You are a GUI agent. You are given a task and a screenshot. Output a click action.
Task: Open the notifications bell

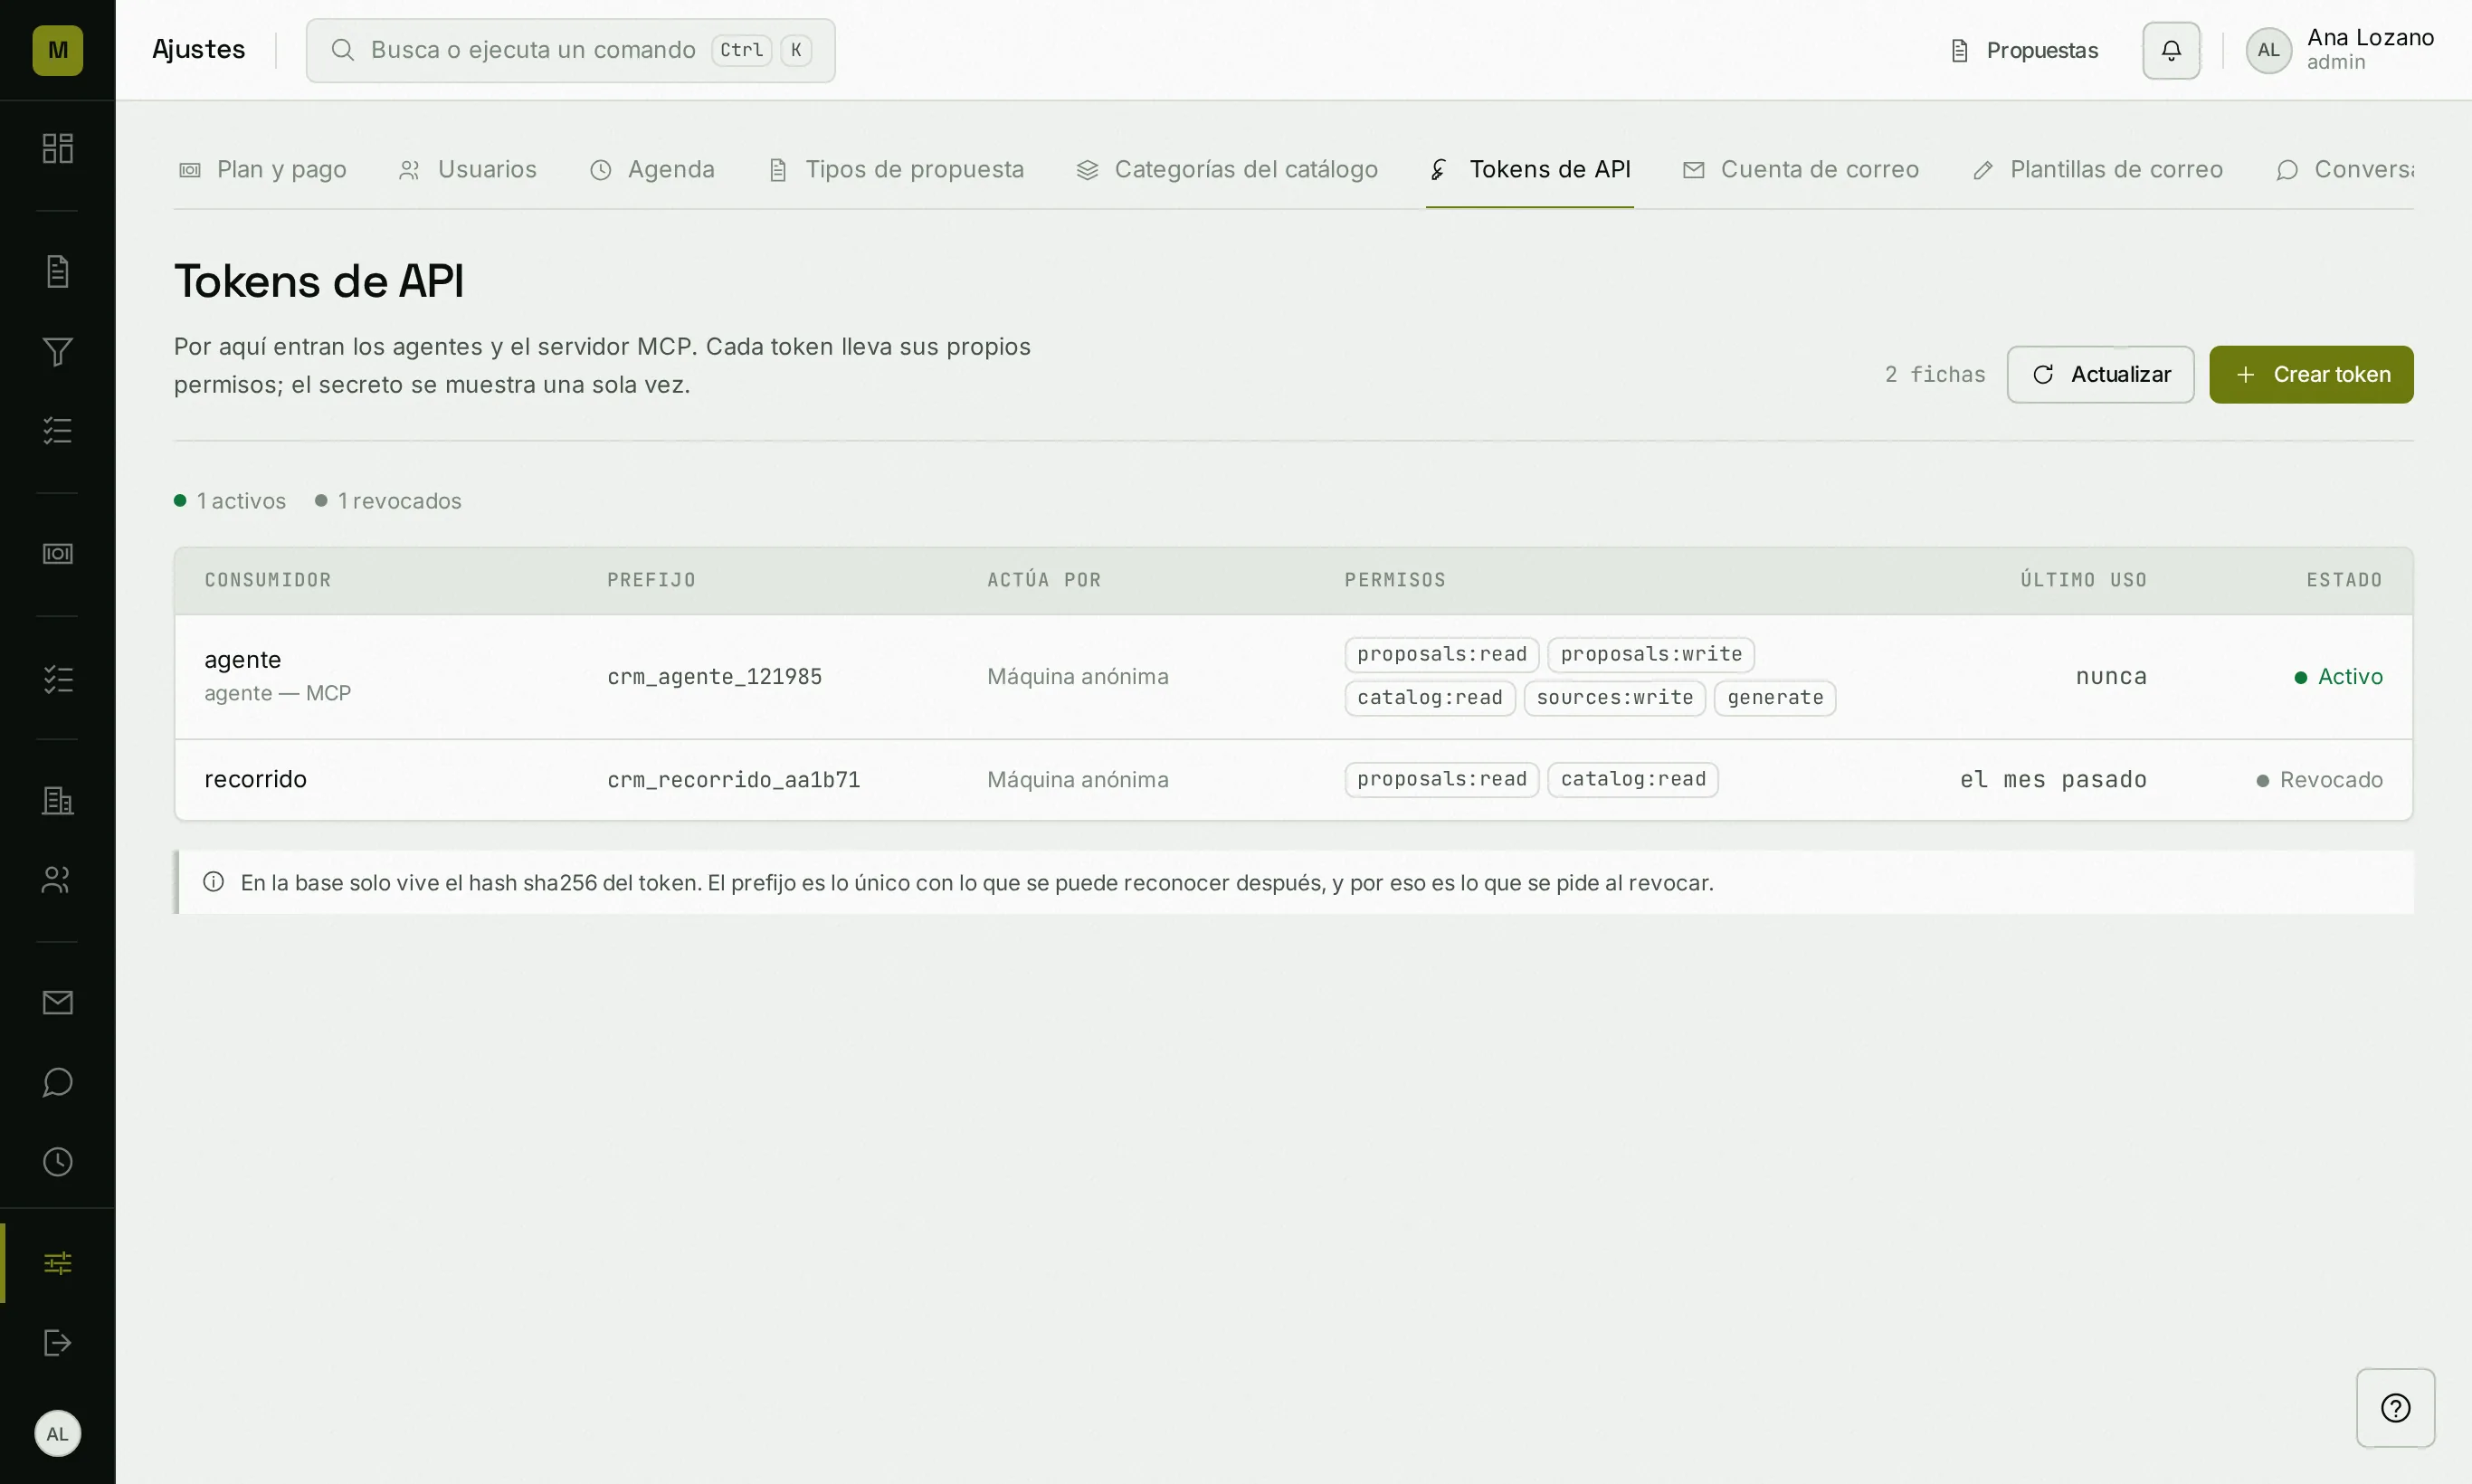[x=2171, y=50]
